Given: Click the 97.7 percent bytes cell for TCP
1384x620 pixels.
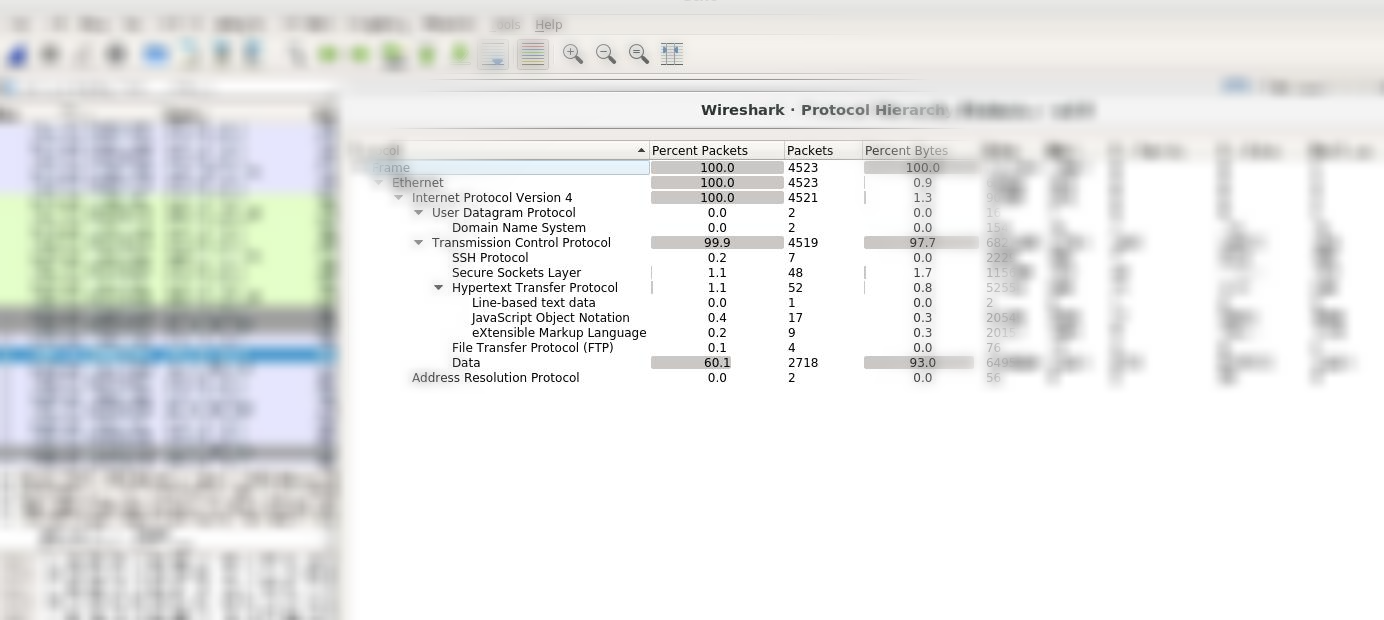Looking at the screenshot, I should 921,243.
